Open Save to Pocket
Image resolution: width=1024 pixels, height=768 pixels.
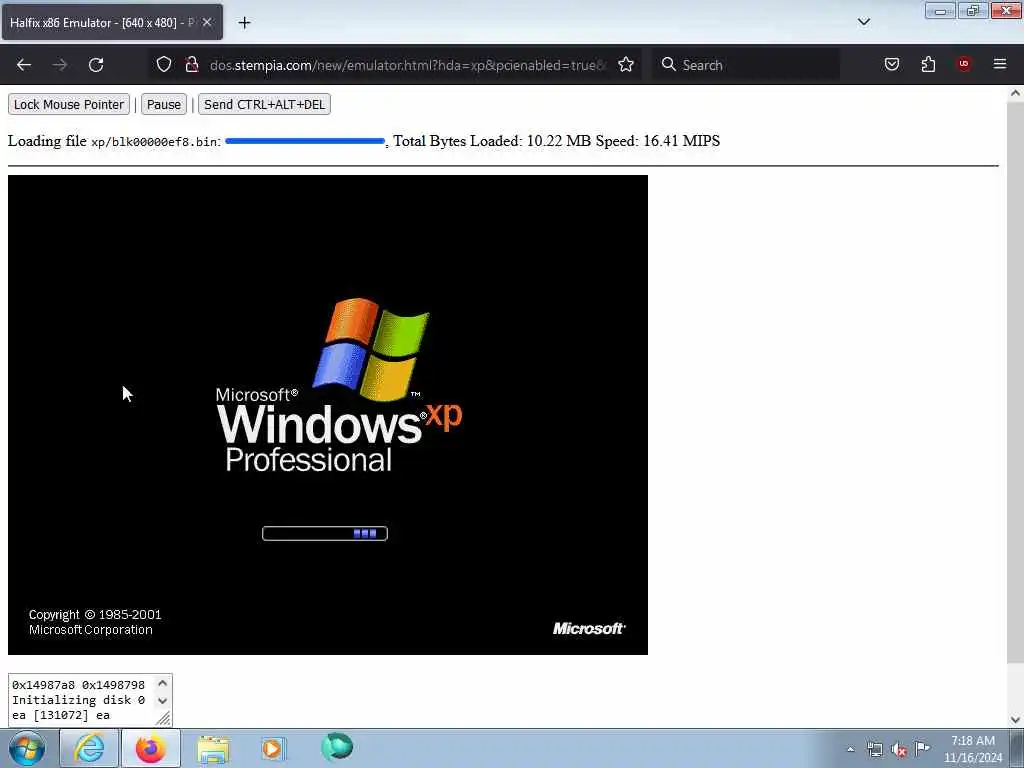pyautogui.click(x=891, y=65)
